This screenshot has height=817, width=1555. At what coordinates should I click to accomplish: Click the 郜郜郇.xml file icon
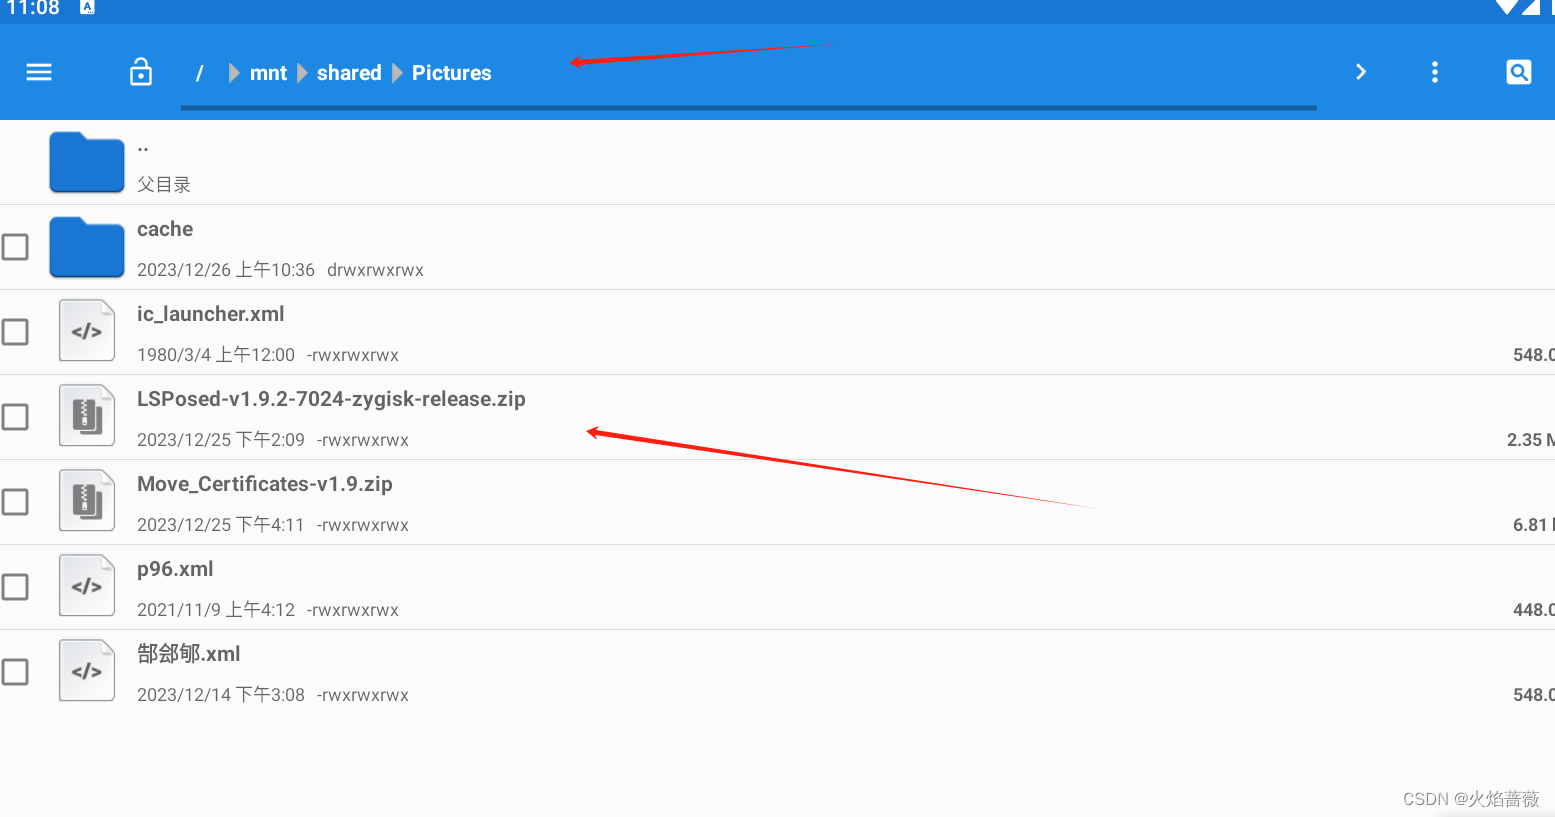pos(87,671)
